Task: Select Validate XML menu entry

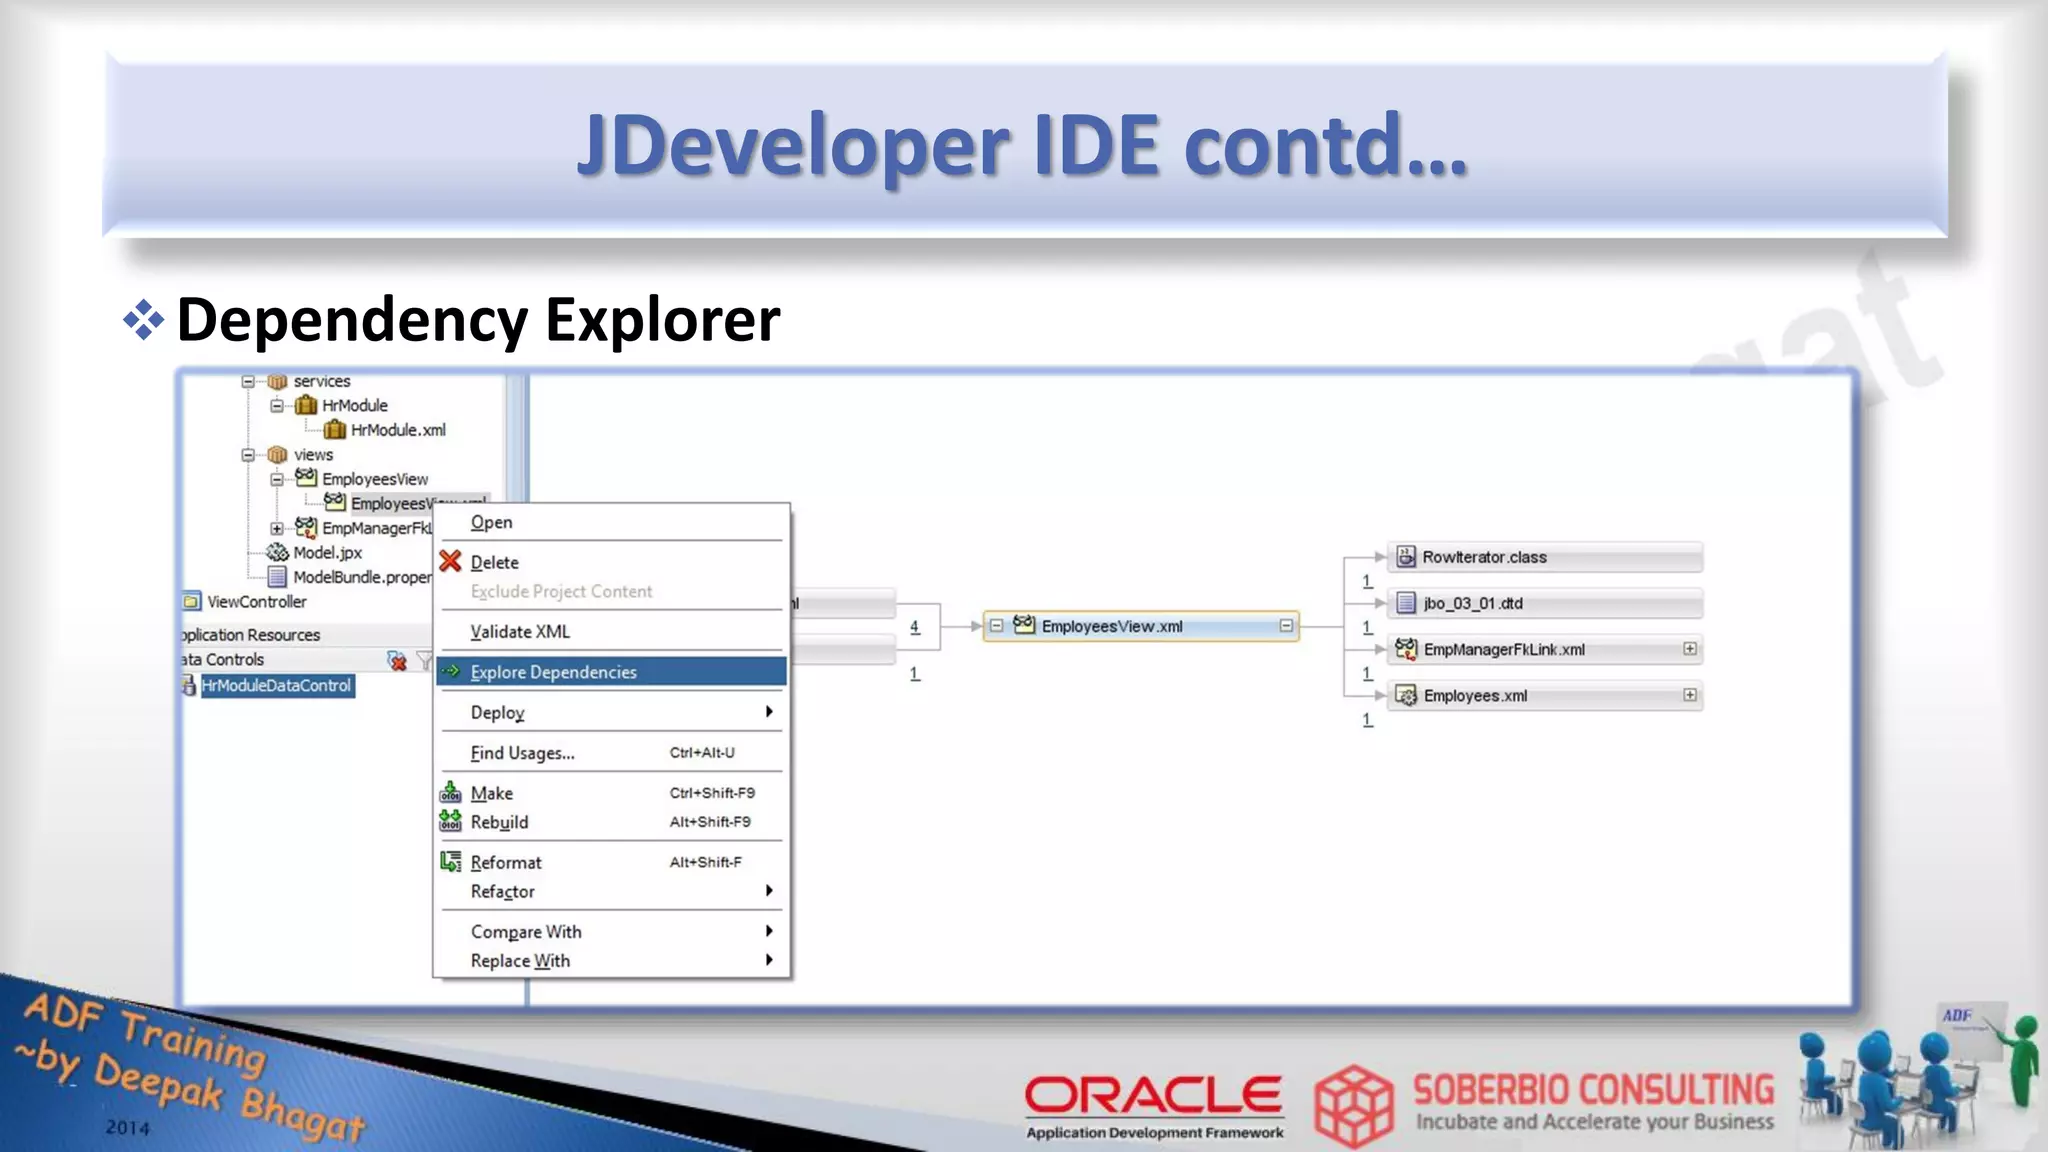Action: pyautogui.click(x=520, y=632)
